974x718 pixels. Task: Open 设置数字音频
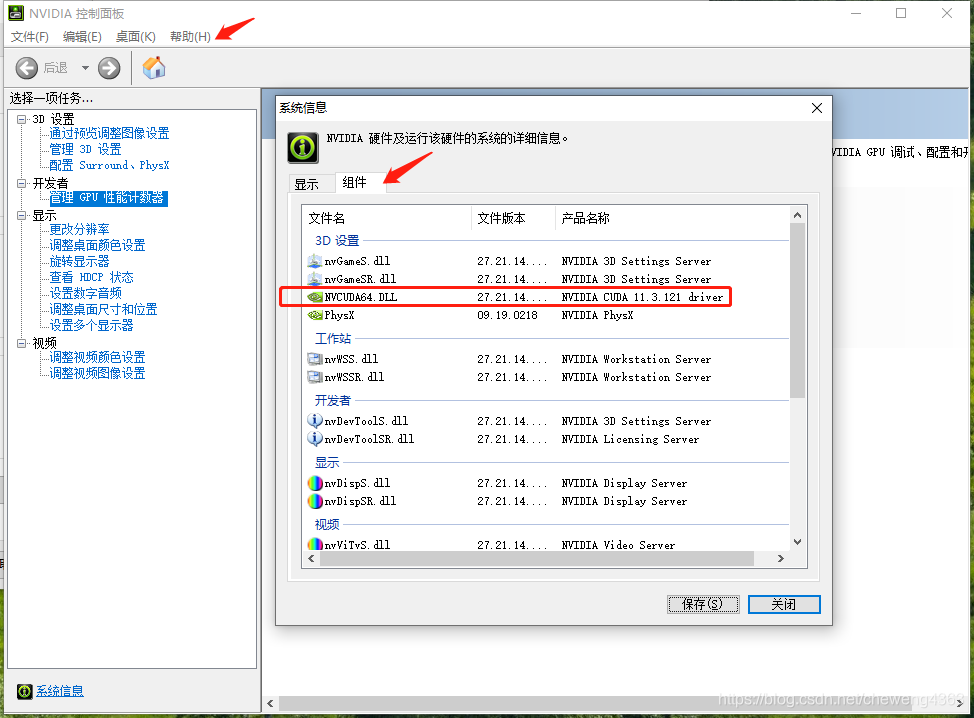point(86,293)
